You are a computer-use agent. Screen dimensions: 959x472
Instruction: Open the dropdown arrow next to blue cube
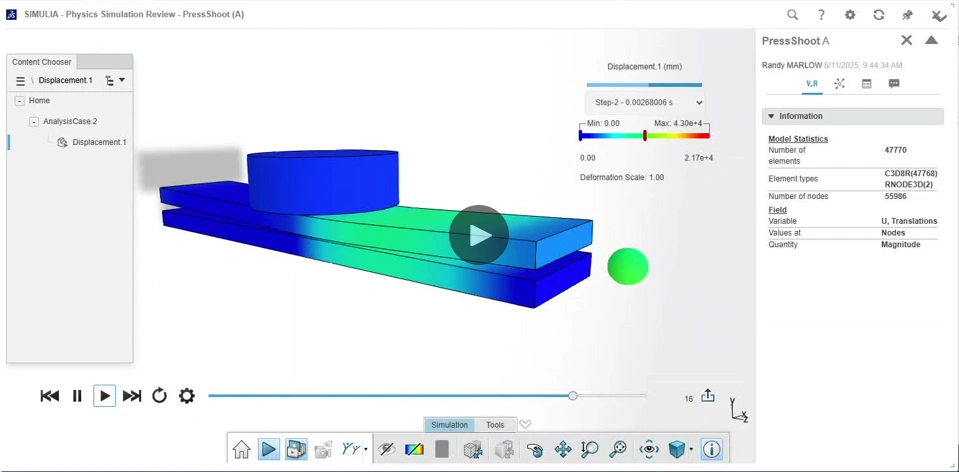coord(691,450)
